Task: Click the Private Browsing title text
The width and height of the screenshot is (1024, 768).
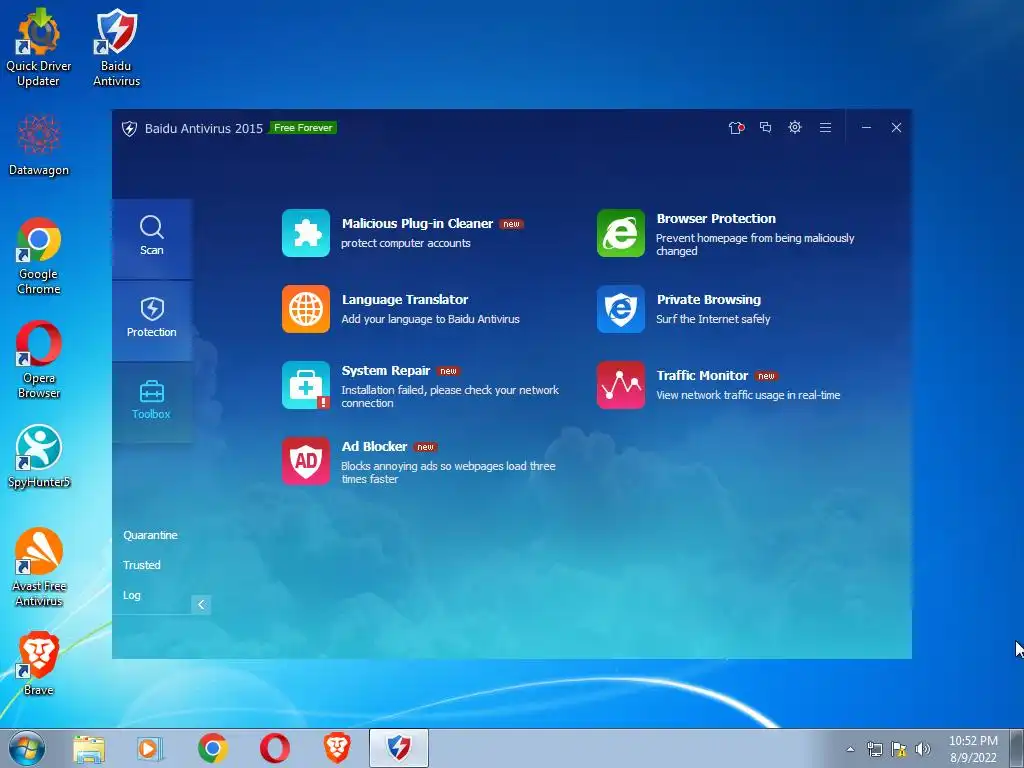Action: (709, 299)
